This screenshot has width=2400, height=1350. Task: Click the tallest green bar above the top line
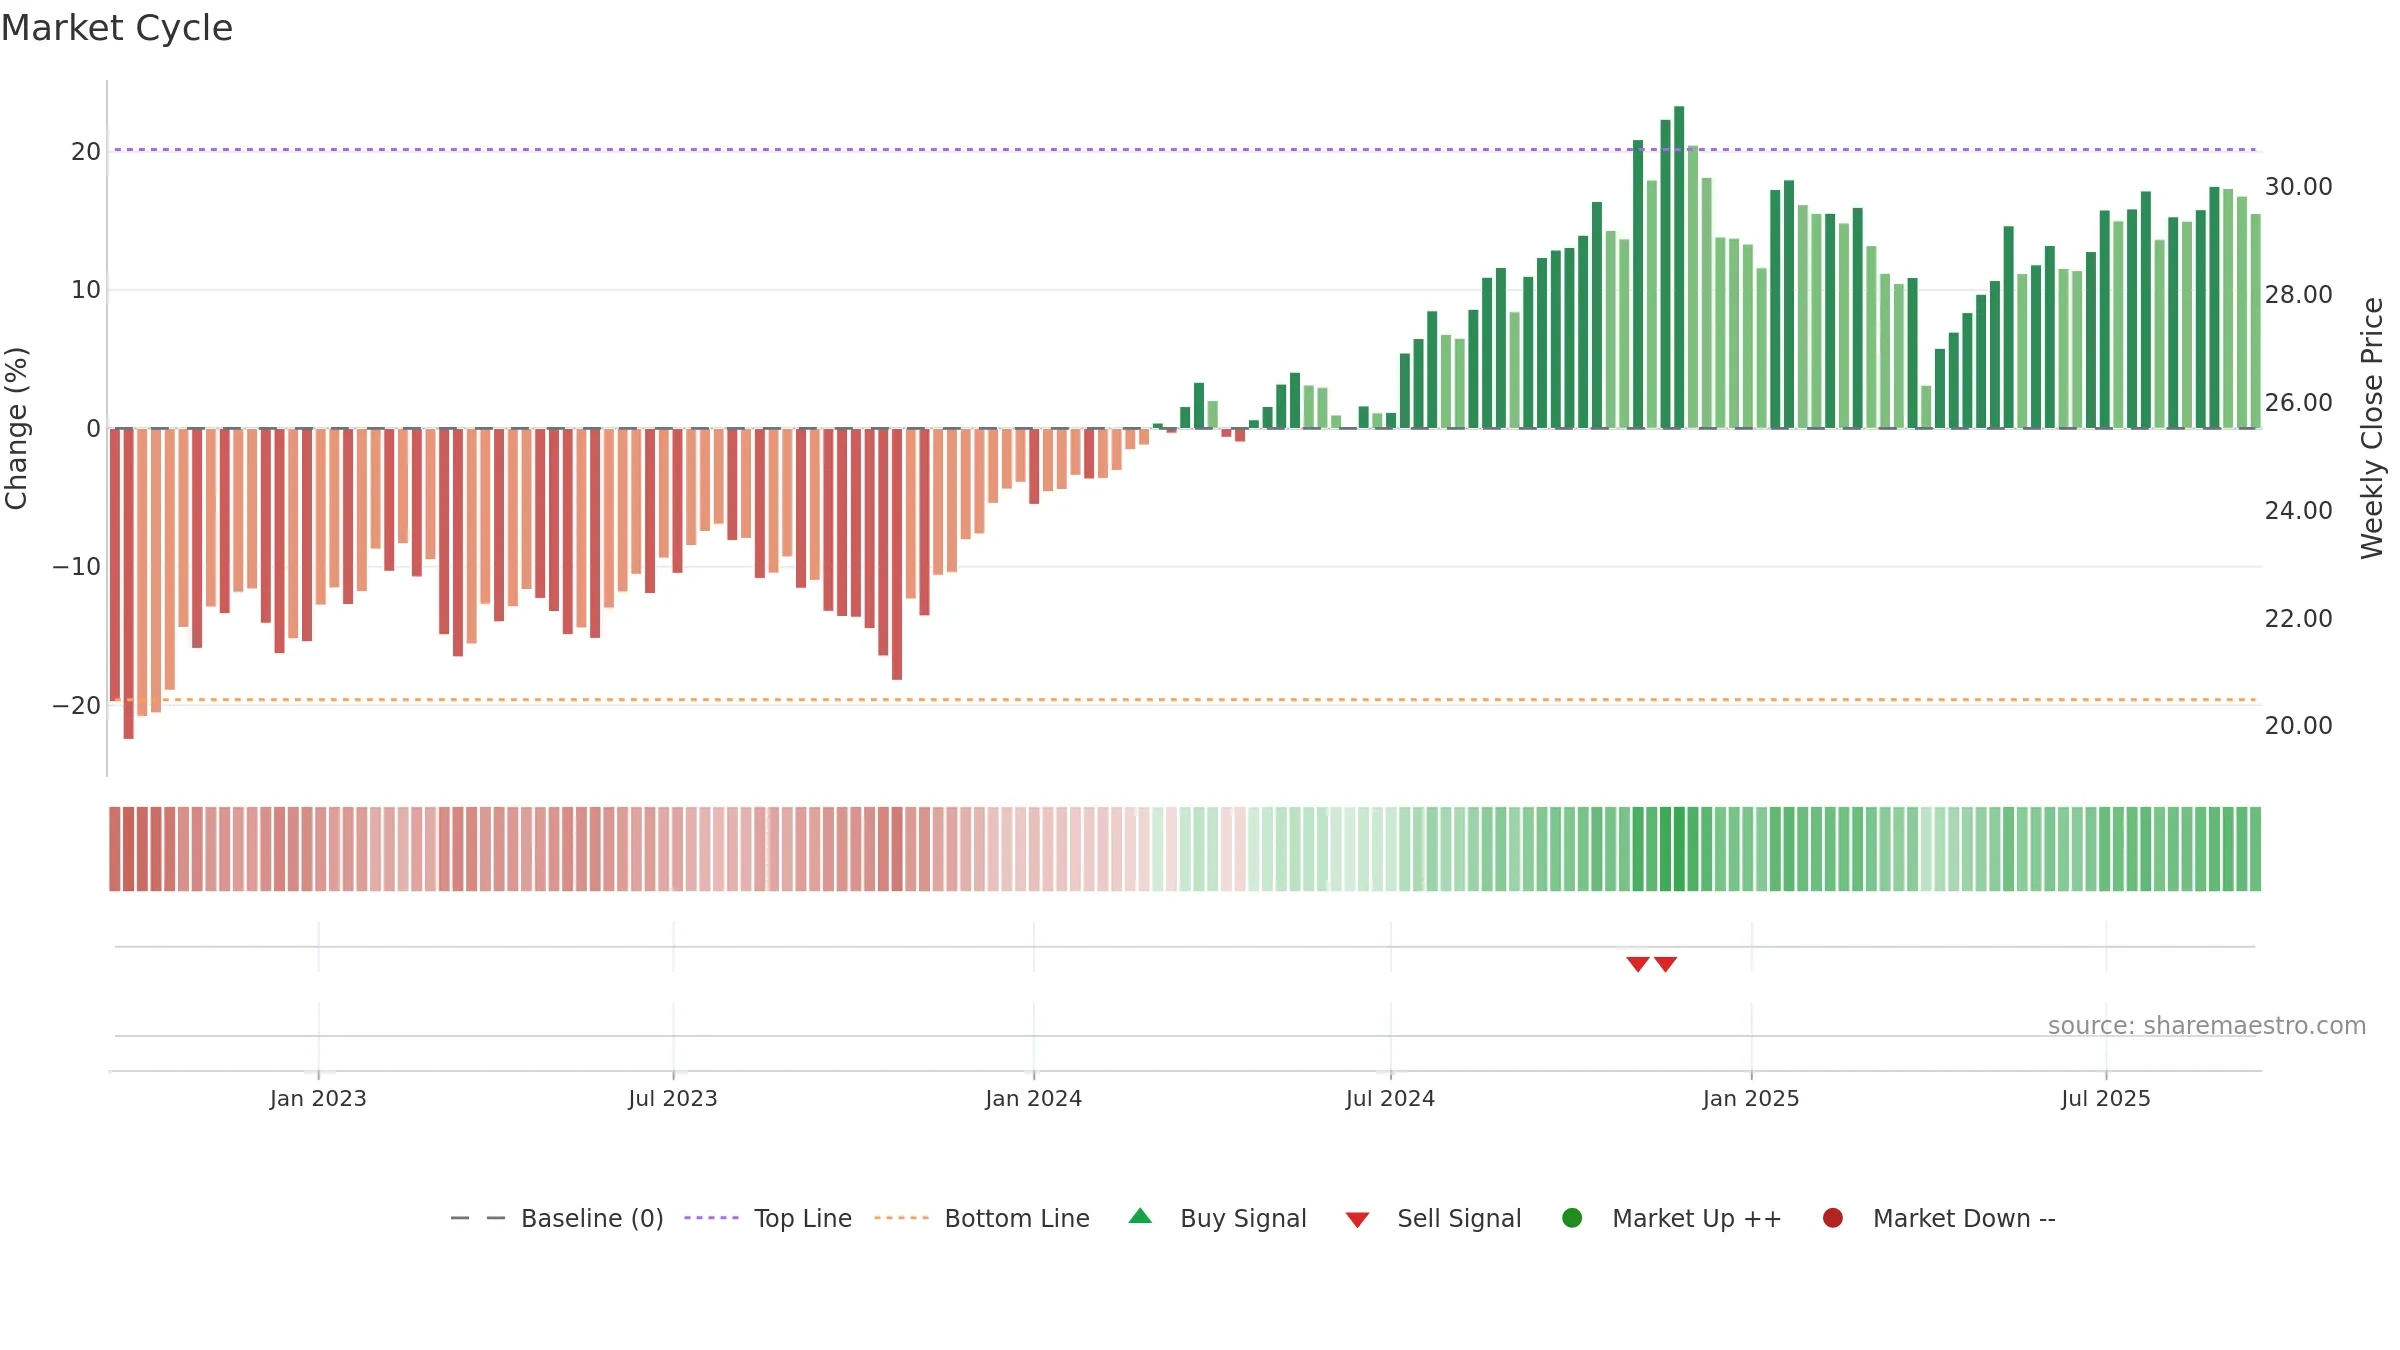(x=1679, y=267)
